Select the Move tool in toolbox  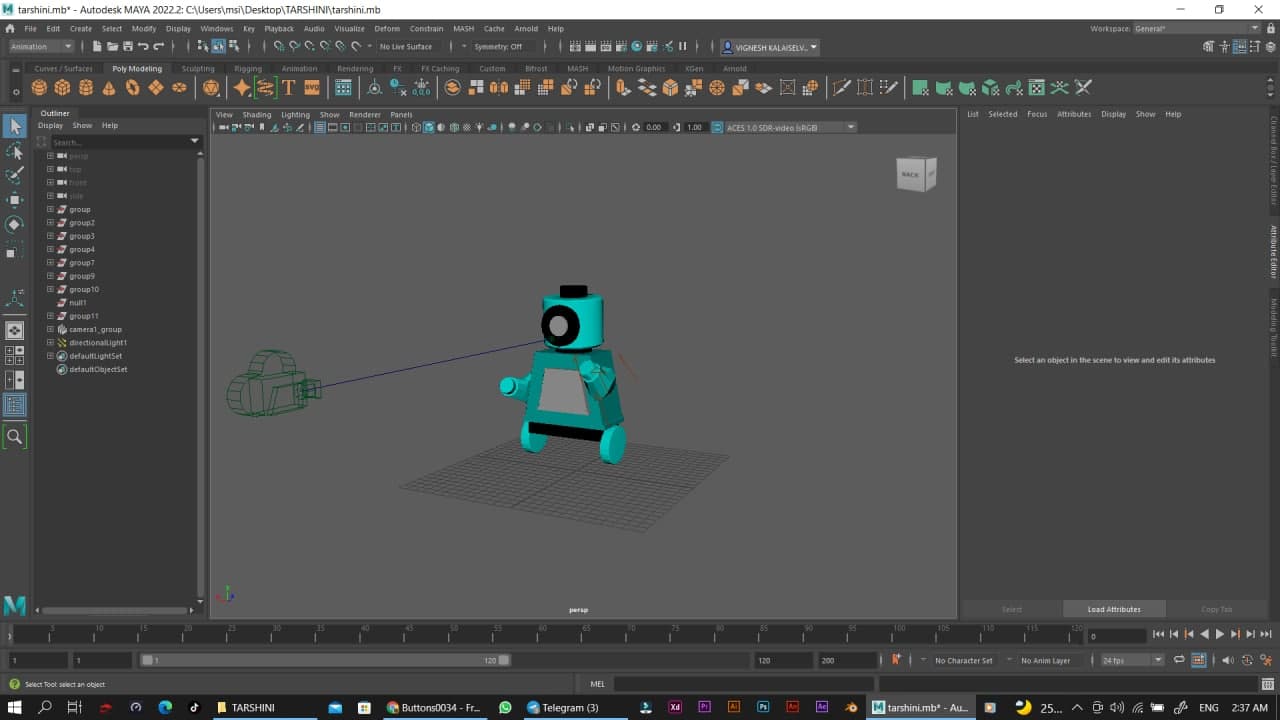pos(15,199)
